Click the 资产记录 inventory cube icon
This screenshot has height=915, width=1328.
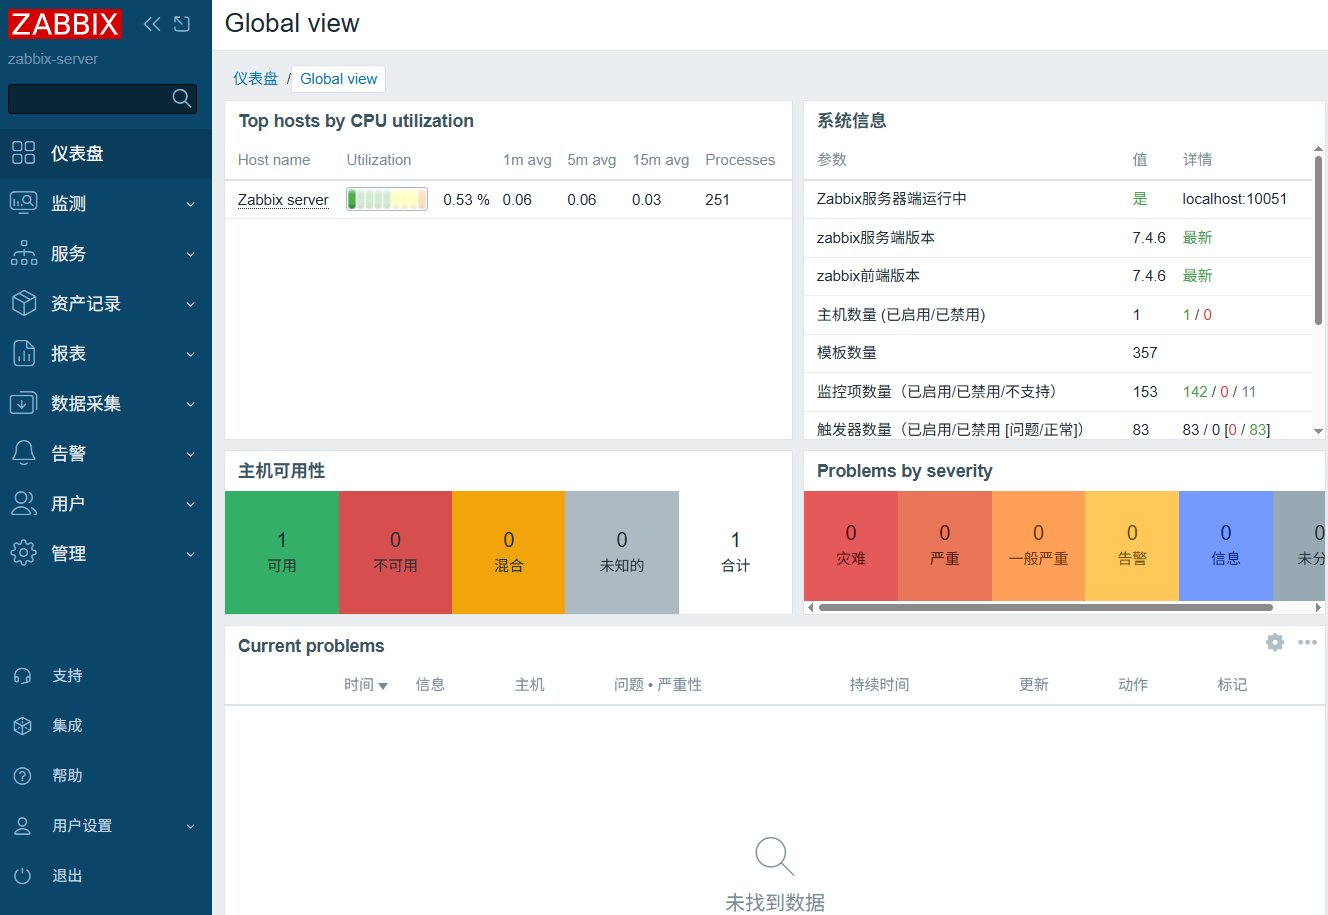click(23, 303)
